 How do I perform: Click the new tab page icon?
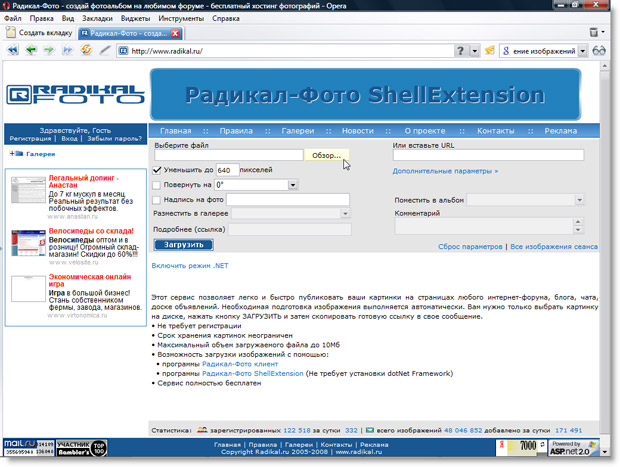pos(11,32)
